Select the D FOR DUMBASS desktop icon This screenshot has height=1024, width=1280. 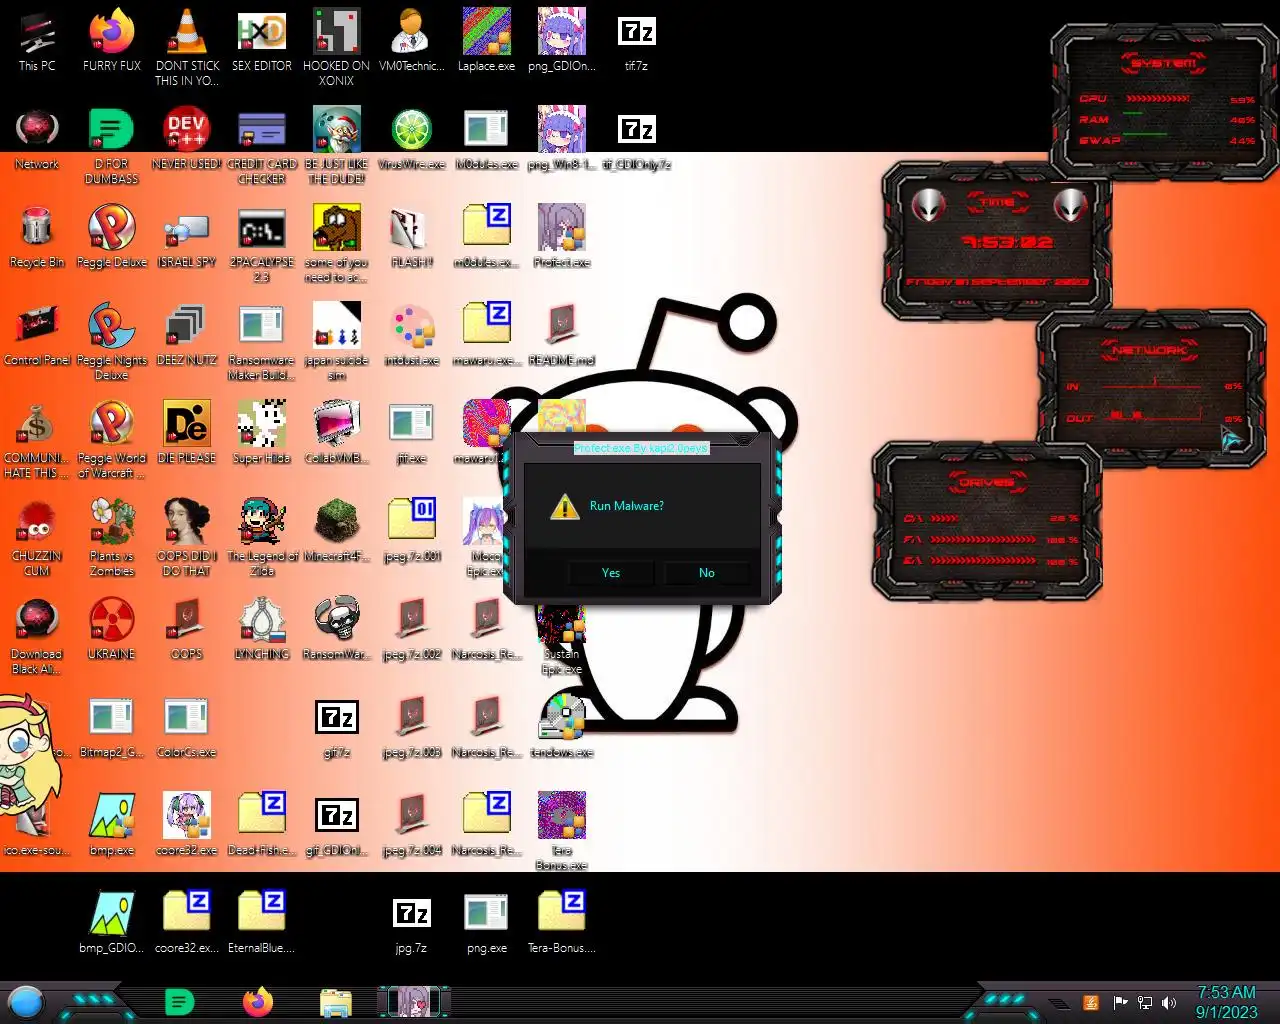pyautogui.click(x=112, y=146)
